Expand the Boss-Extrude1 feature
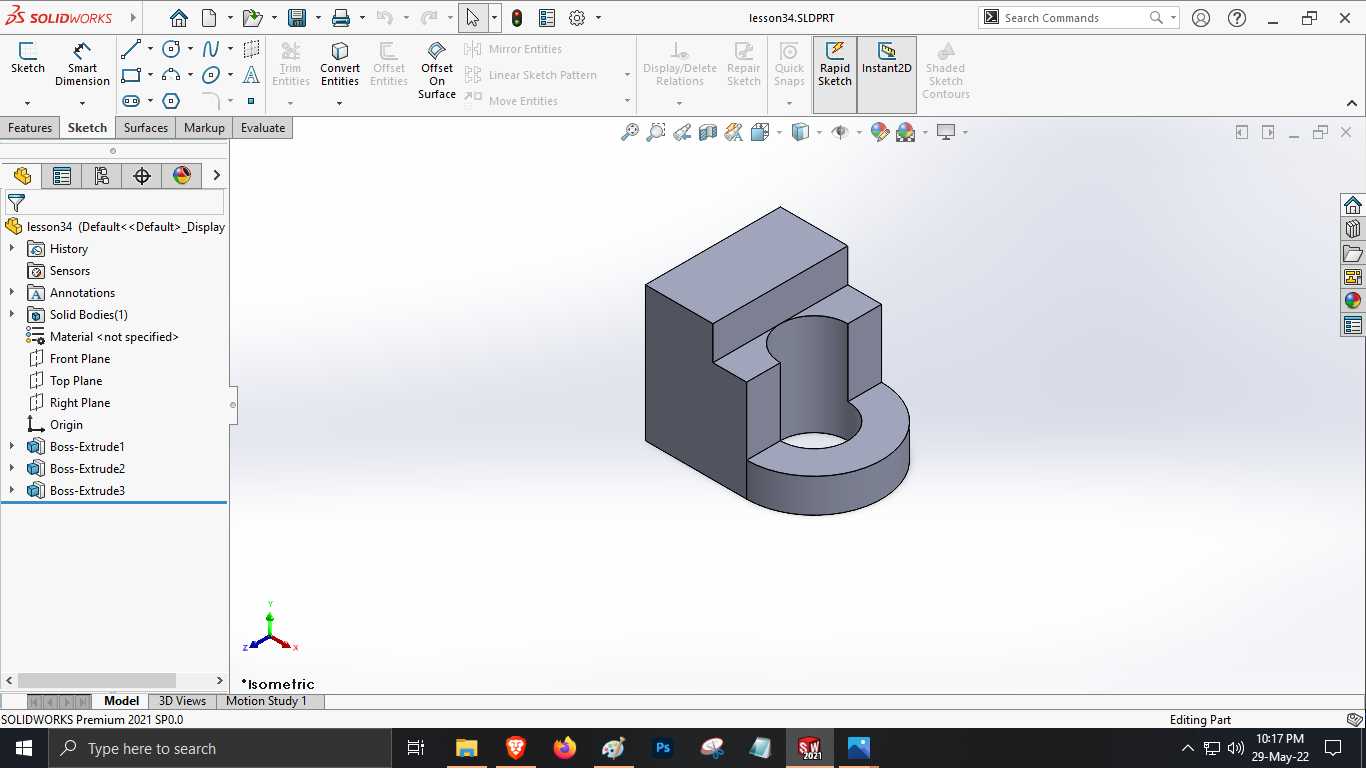1366x780 pixels. [12, 446]
